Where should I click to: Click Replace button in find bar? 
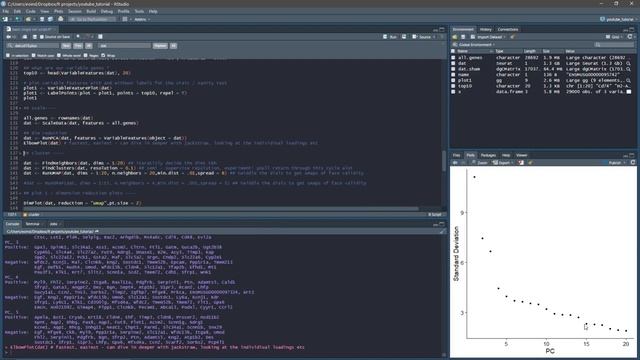click(160, 46)
